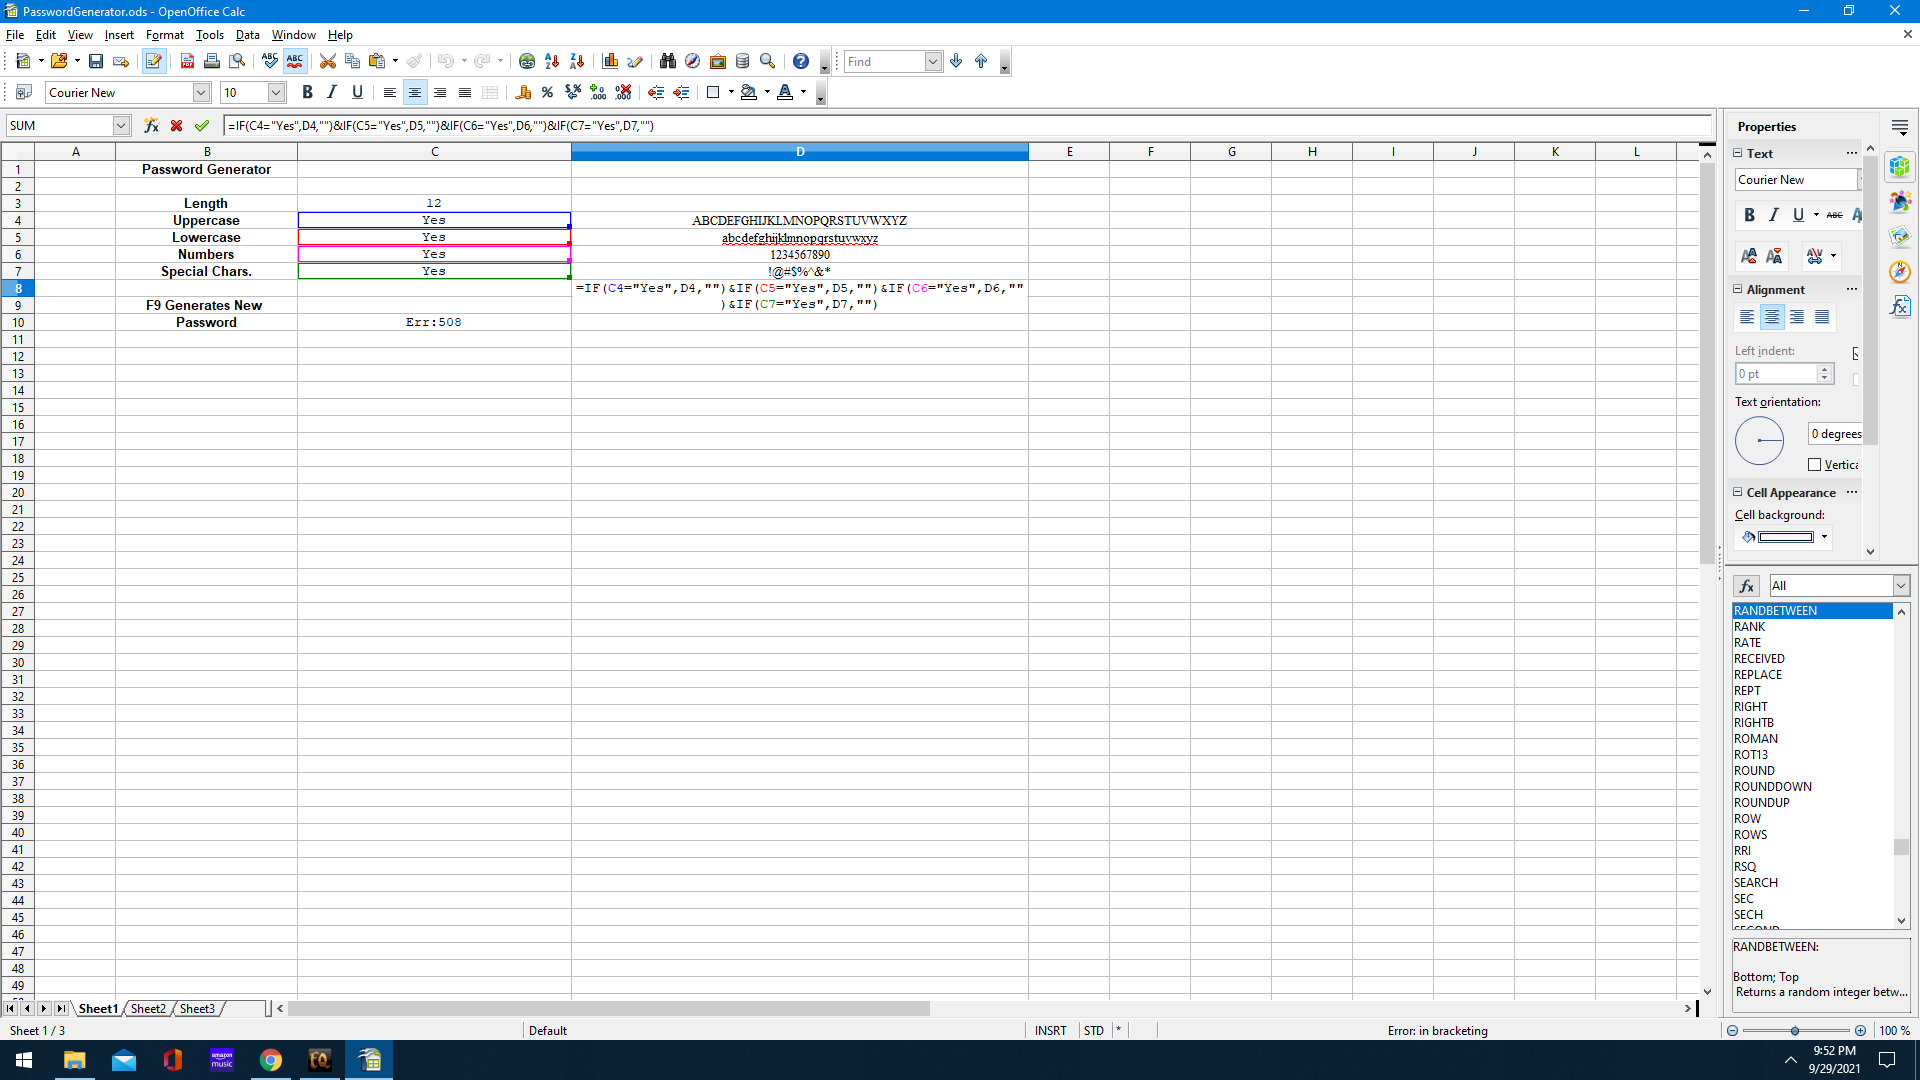Viewport: 1920px width, 1080px height.
Task: Open the sidebar Navigator compass icon
Action: coord(1900,271)
